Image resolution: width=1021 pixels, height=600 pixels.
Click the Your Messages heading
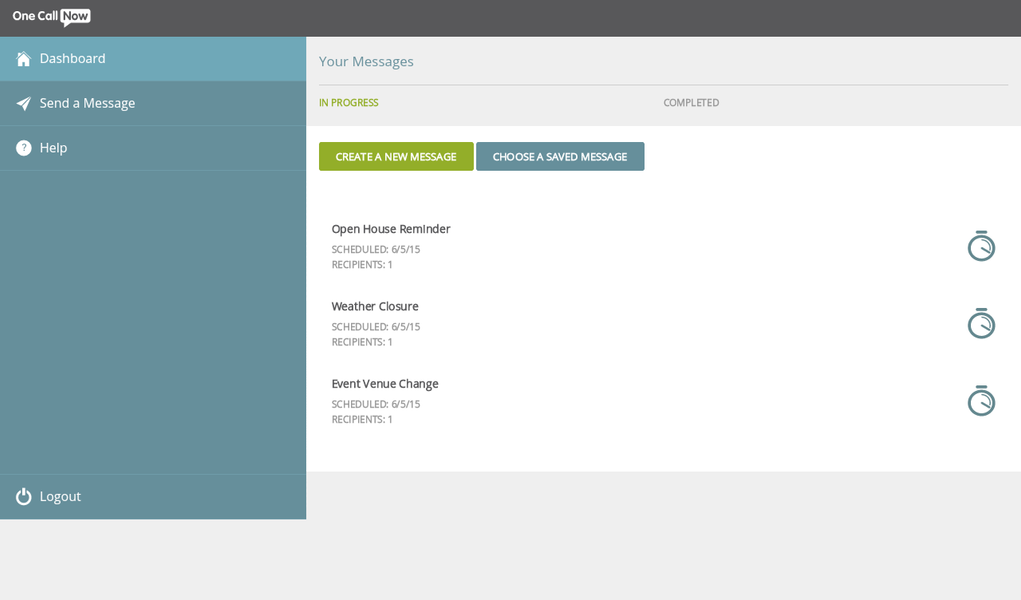tap(366, 61)
